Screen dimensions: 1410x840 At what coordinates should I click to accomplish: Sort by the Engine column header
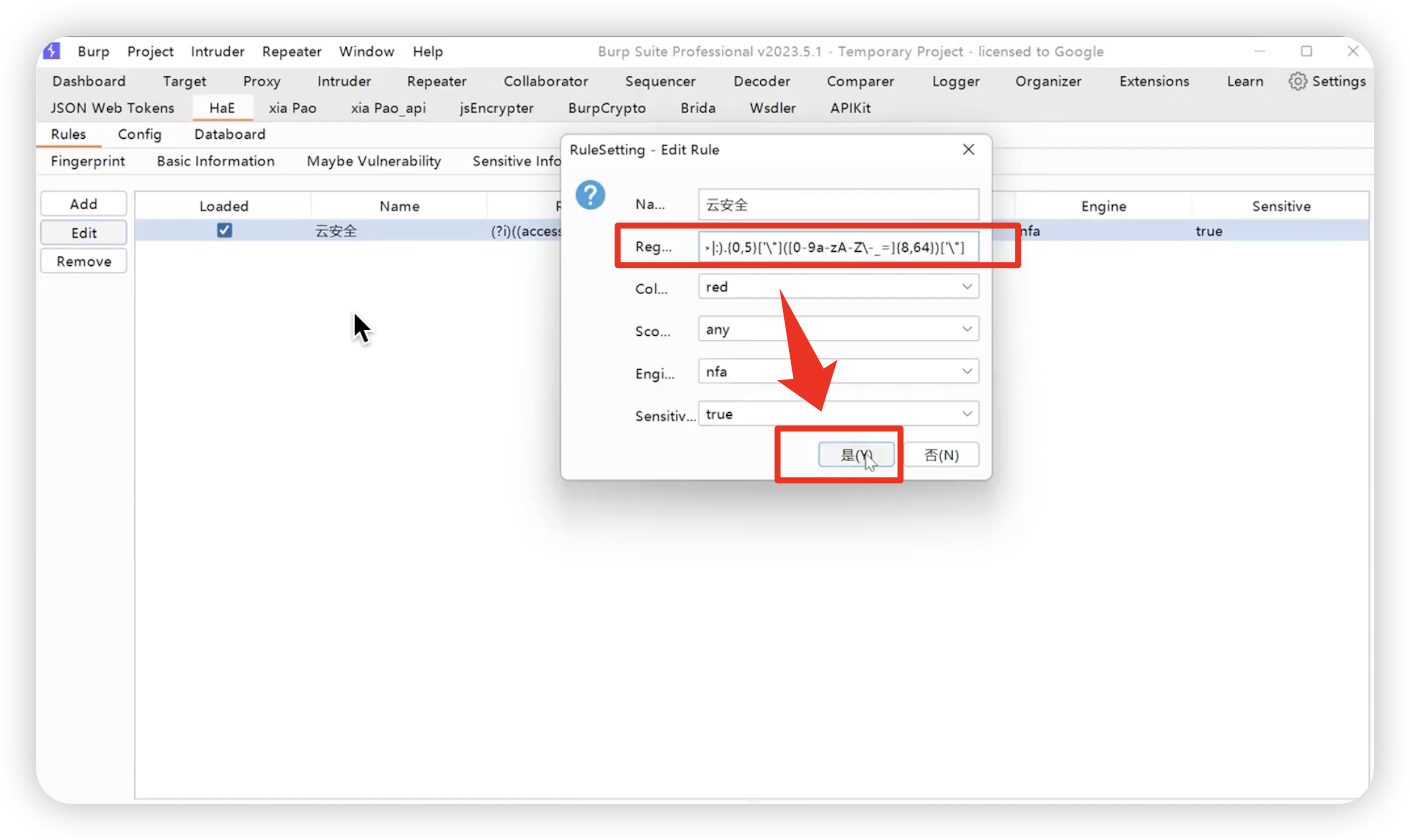pyautogui.click(x=1103, y=206)
